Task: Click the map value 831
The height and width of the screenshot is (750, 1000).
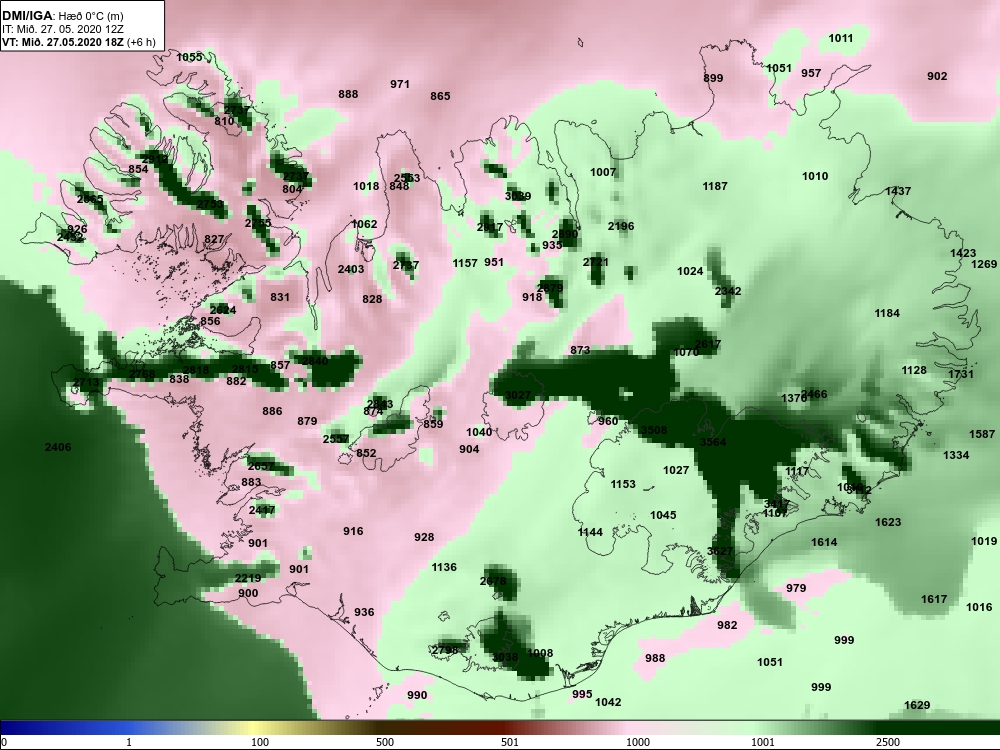Action: (x=280, y=297)
